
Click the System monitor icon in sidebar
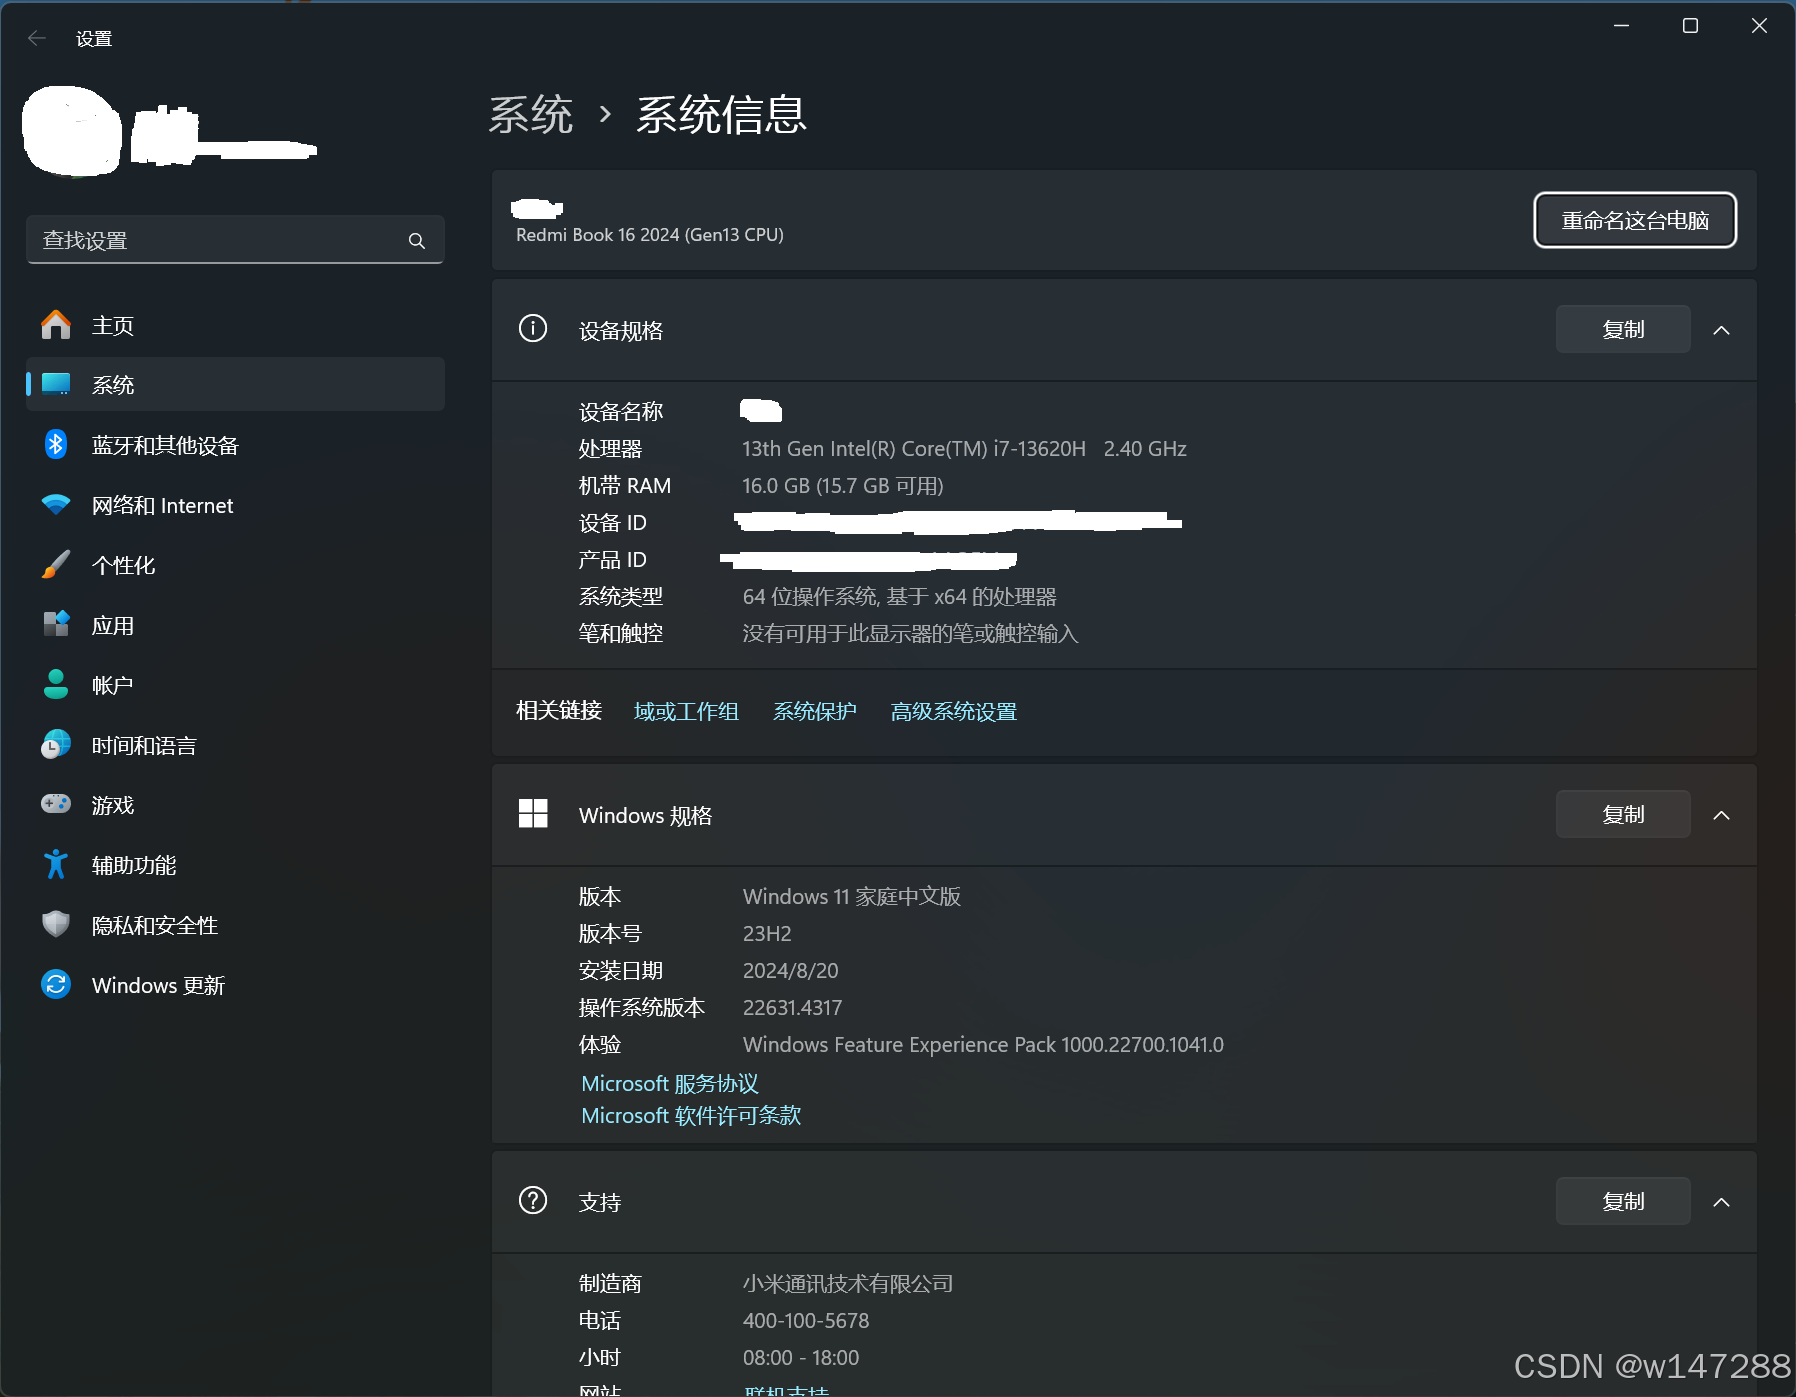[56, 384]
